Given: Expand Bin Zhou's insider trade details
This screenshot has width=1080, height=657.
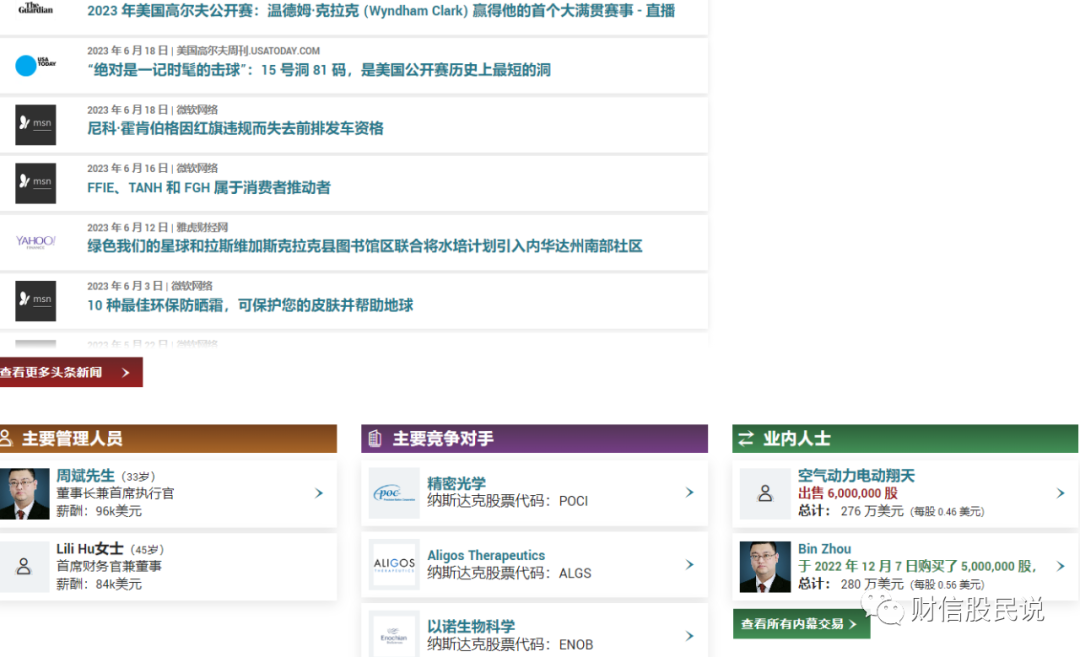Looking at the screenshot, I should 1060,565.
